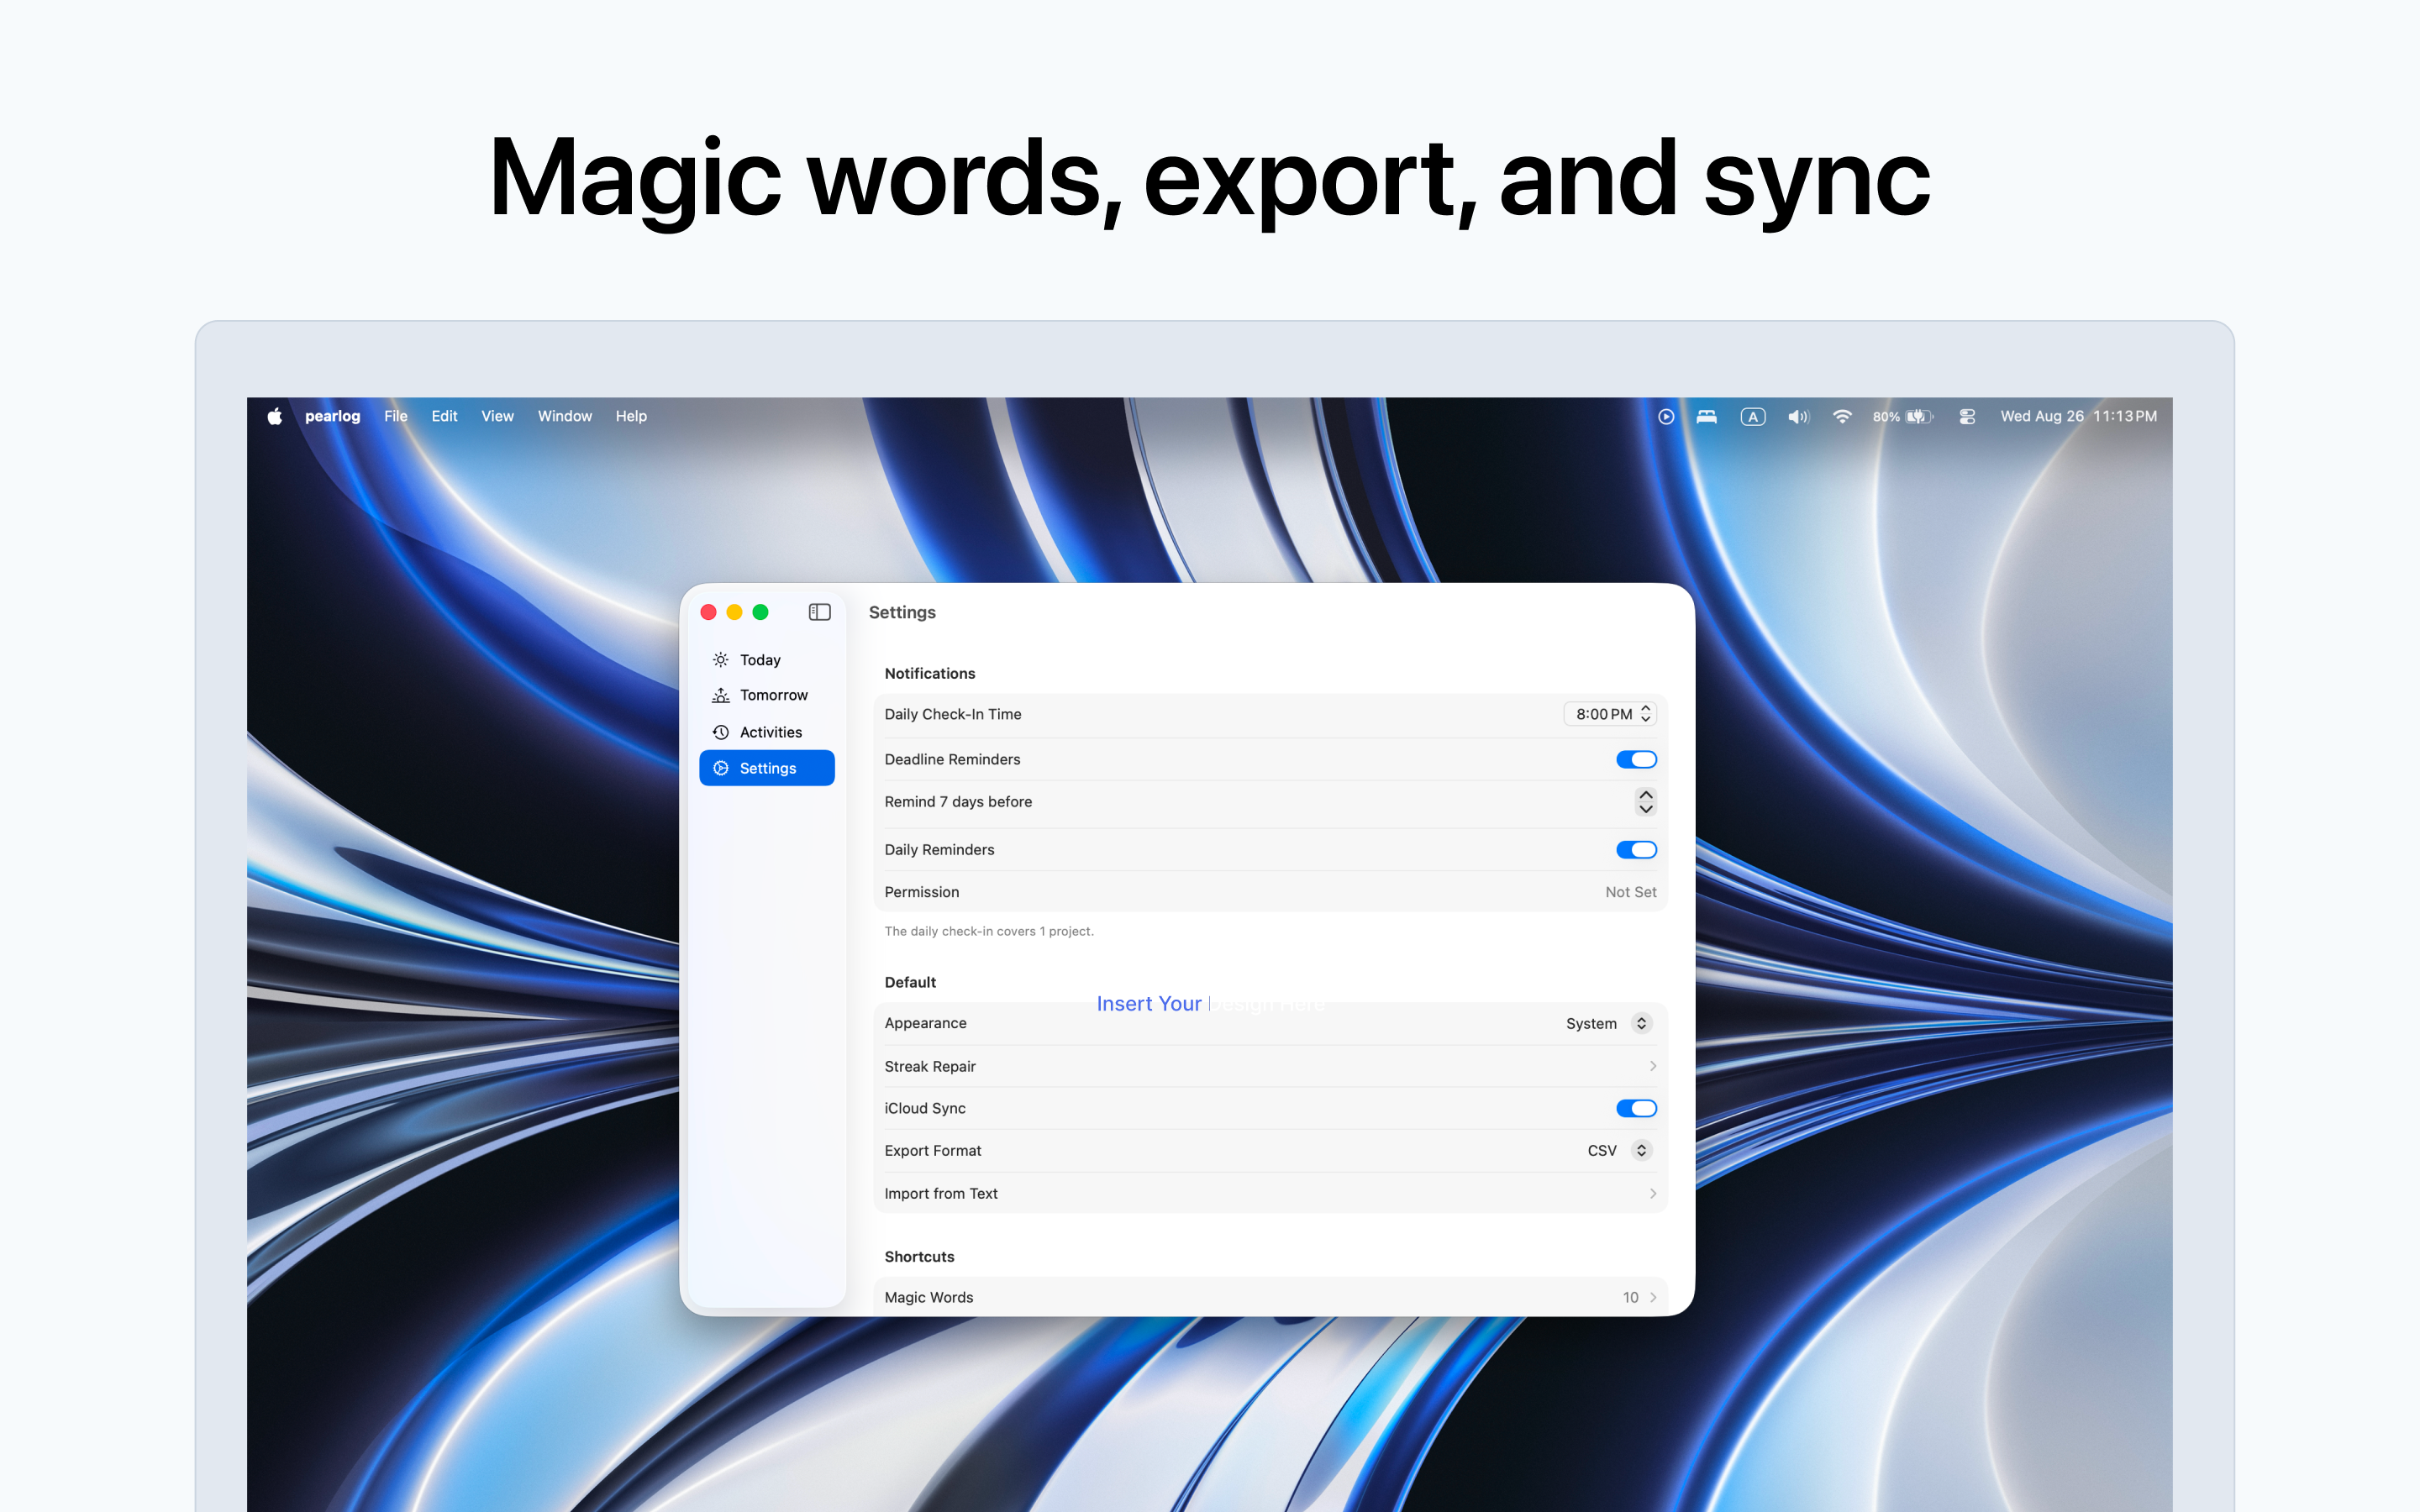Expand the Streak Repair row chevron
This screenshot has width=2420, height=1512.
[x=1652, y=1066]
